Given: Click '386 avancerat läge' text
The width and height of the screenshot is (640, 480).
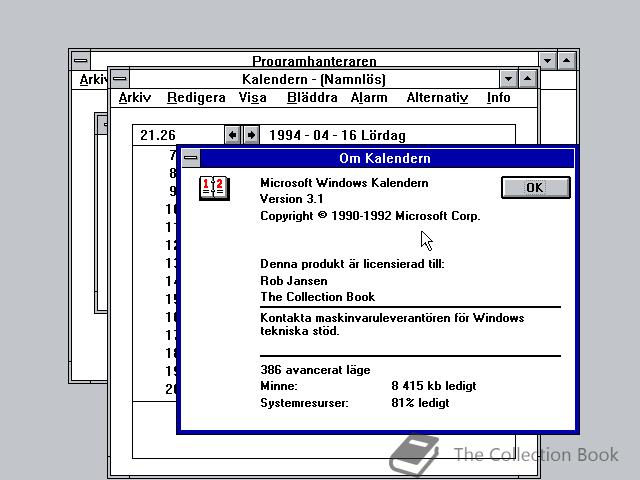Looking at the screenshot, I should pos(316,370).
